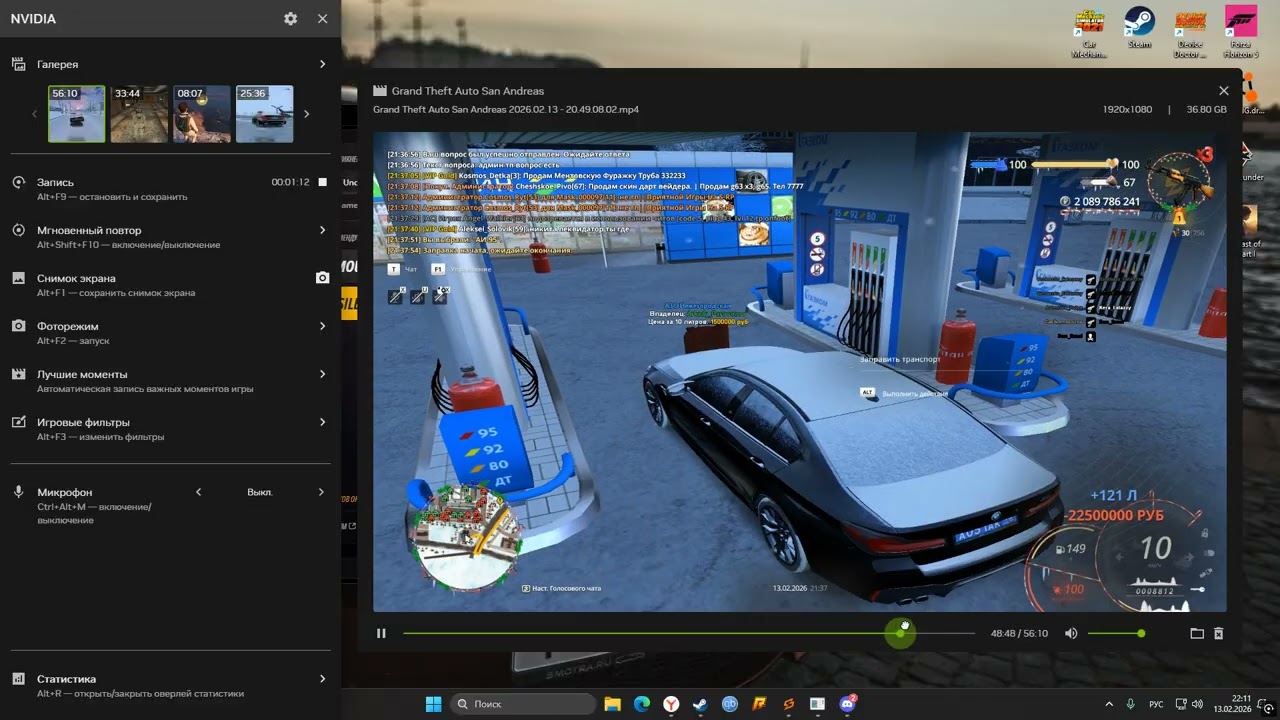Switch РУС input language indicator
This screenshot has width=1280, height=720.
pos(1156,704)
